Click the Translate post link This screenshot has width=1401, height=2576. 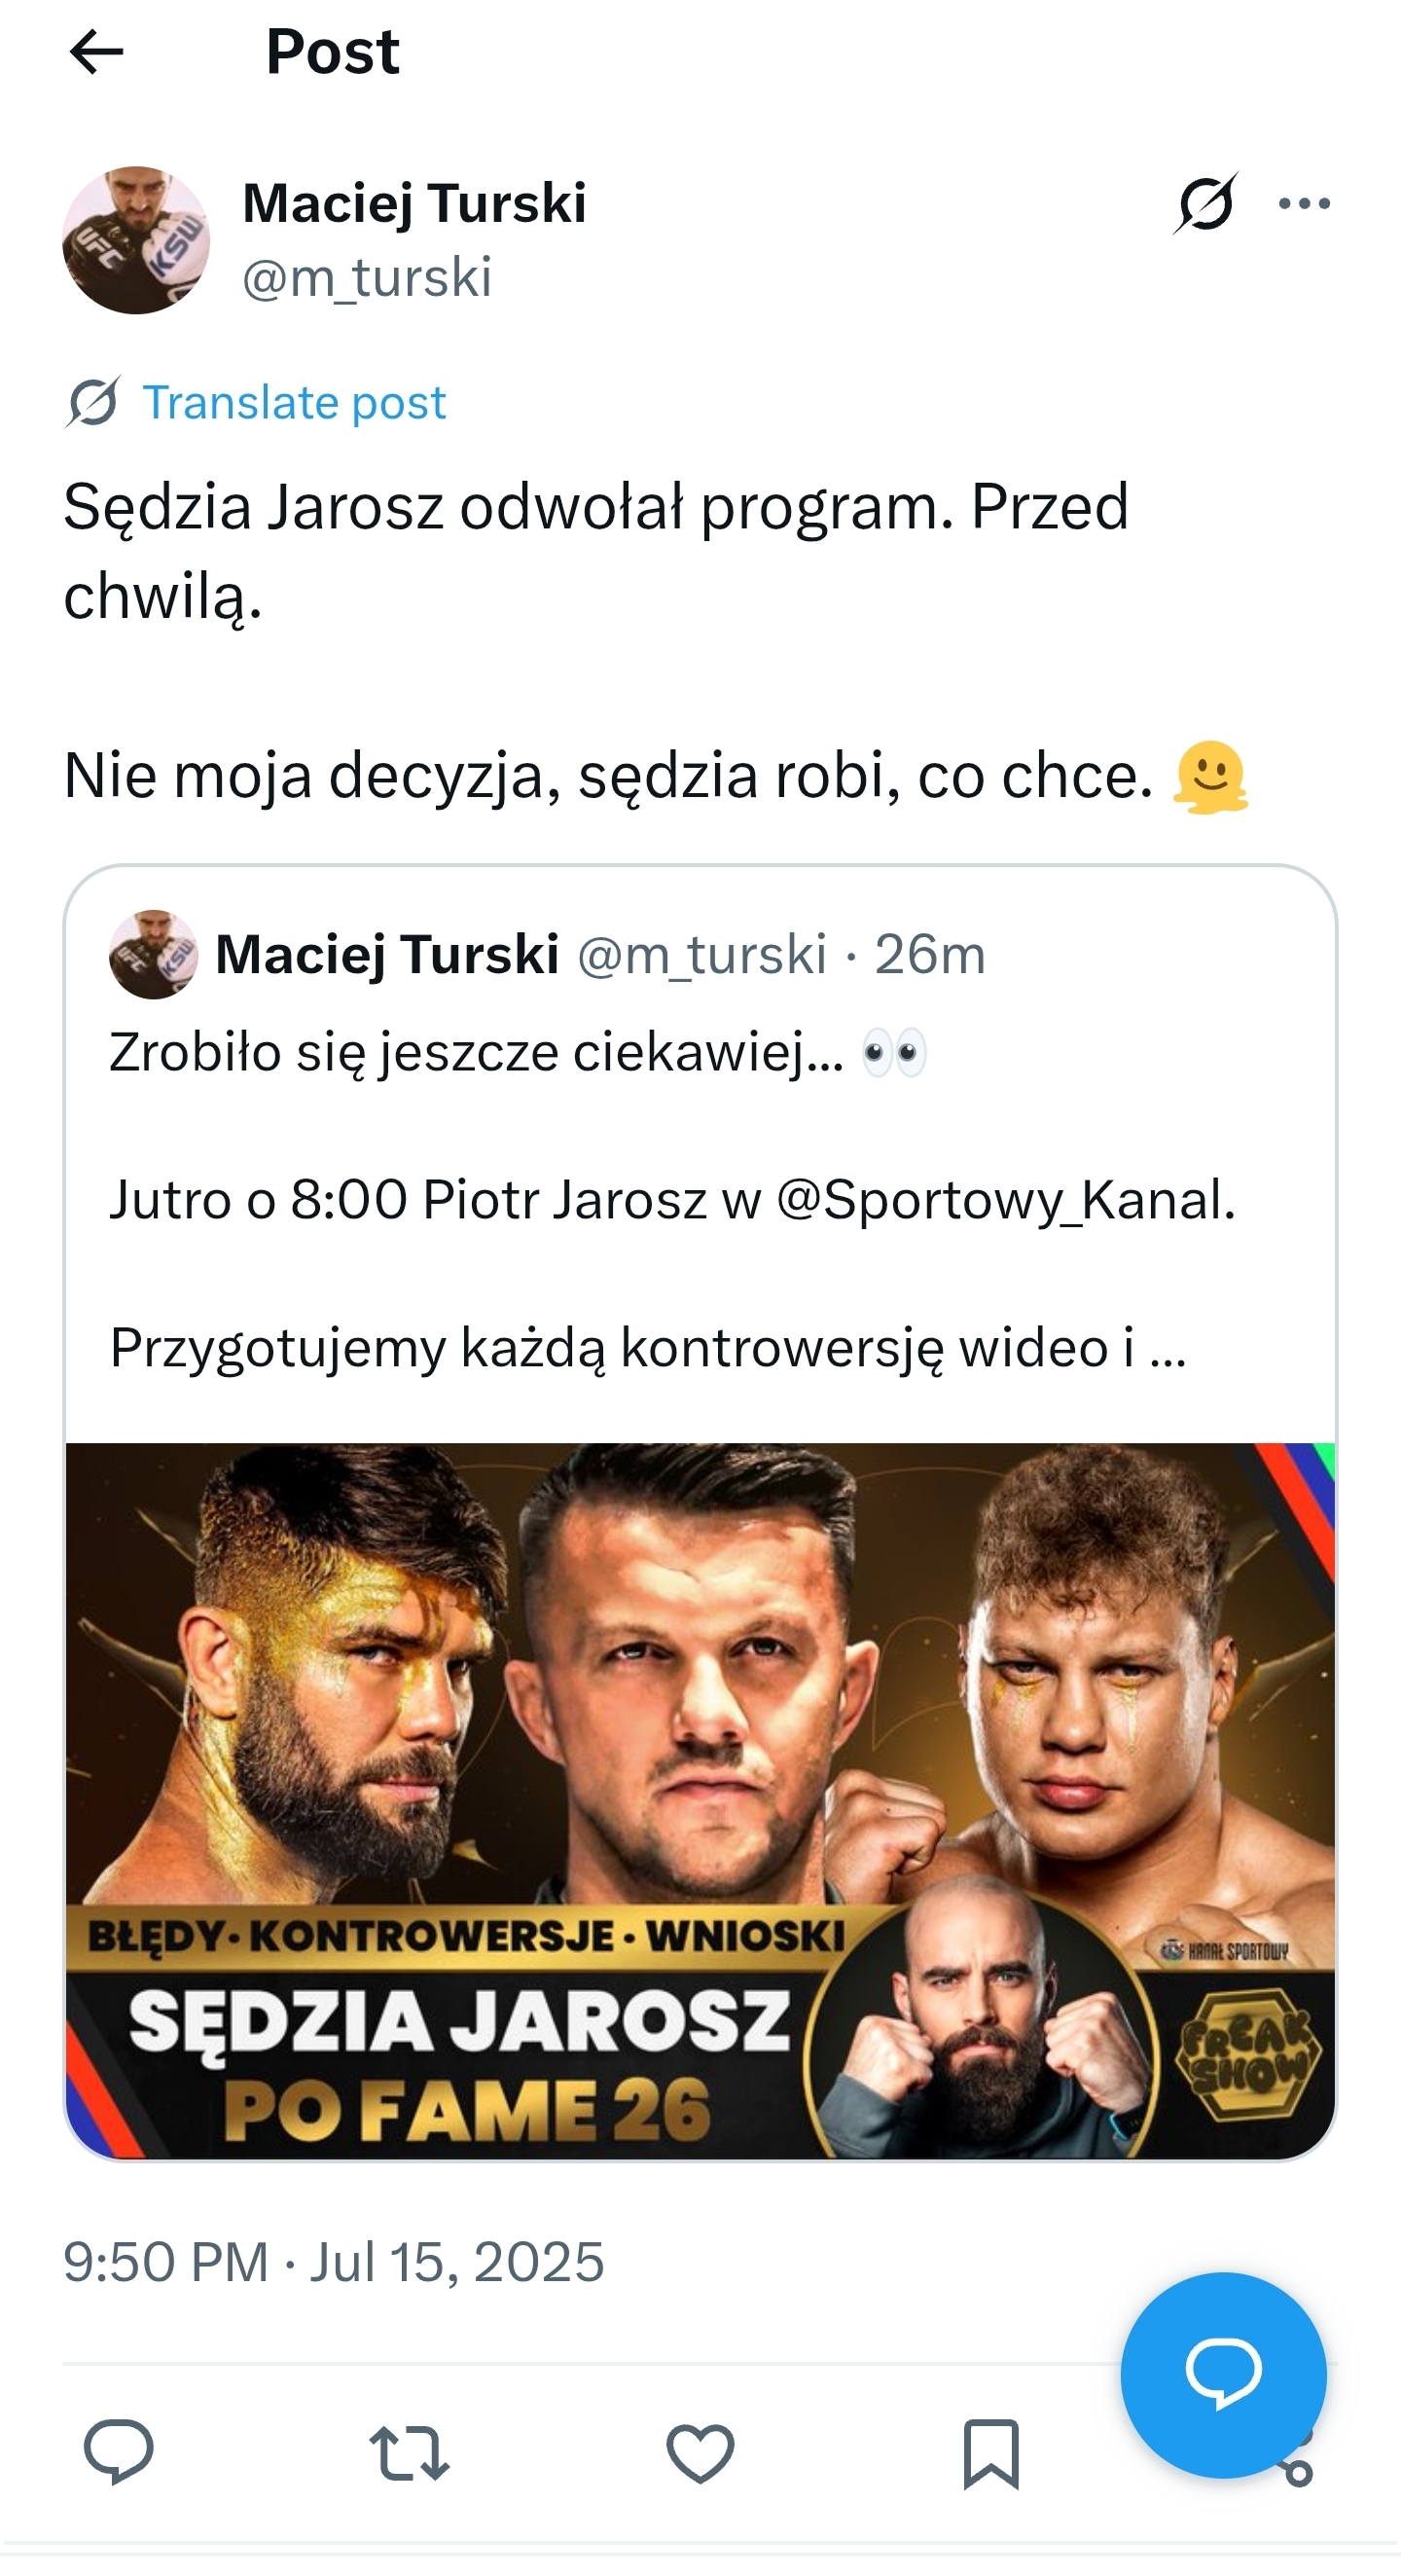pyautogui.click(x=294, y=403)
